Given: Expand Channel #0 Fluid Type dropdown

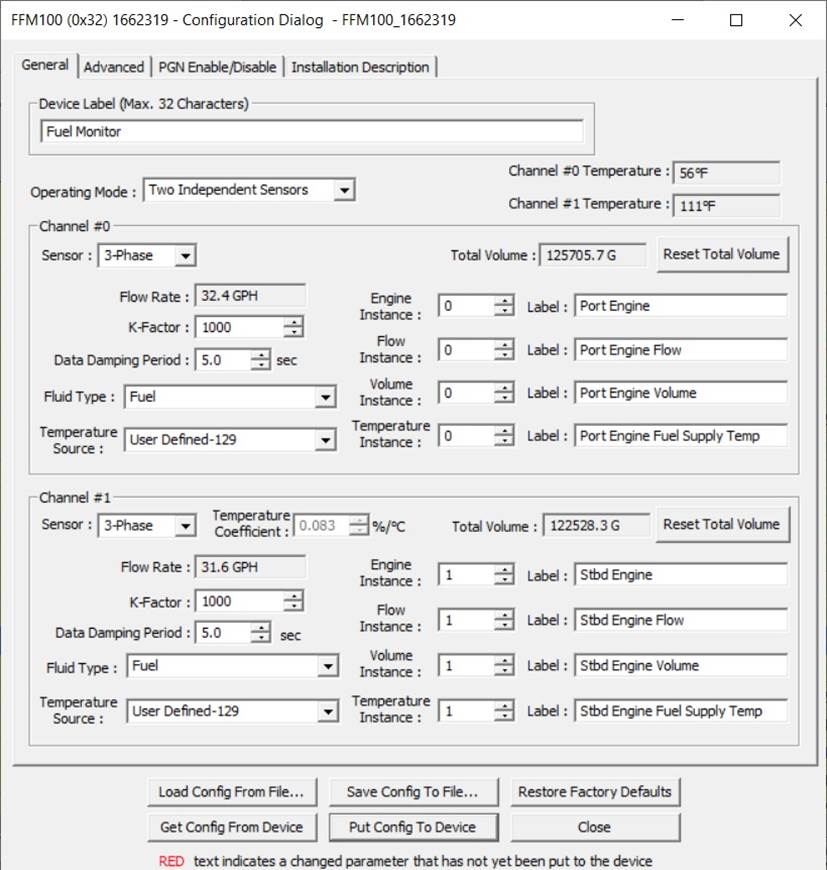Looking at the screenshot, I should (x=325, y=398).
